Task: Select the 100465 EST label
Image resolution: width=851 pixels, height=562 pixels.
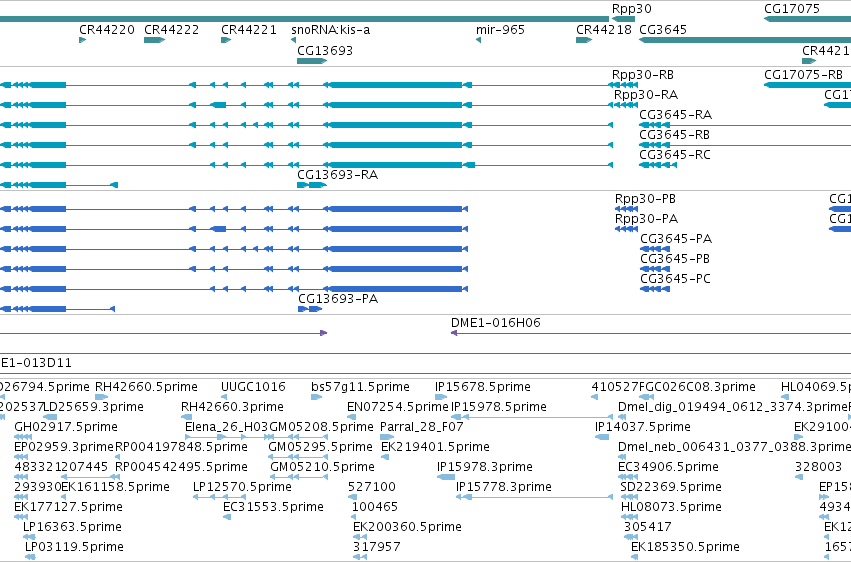Action: tap(374, 508)
